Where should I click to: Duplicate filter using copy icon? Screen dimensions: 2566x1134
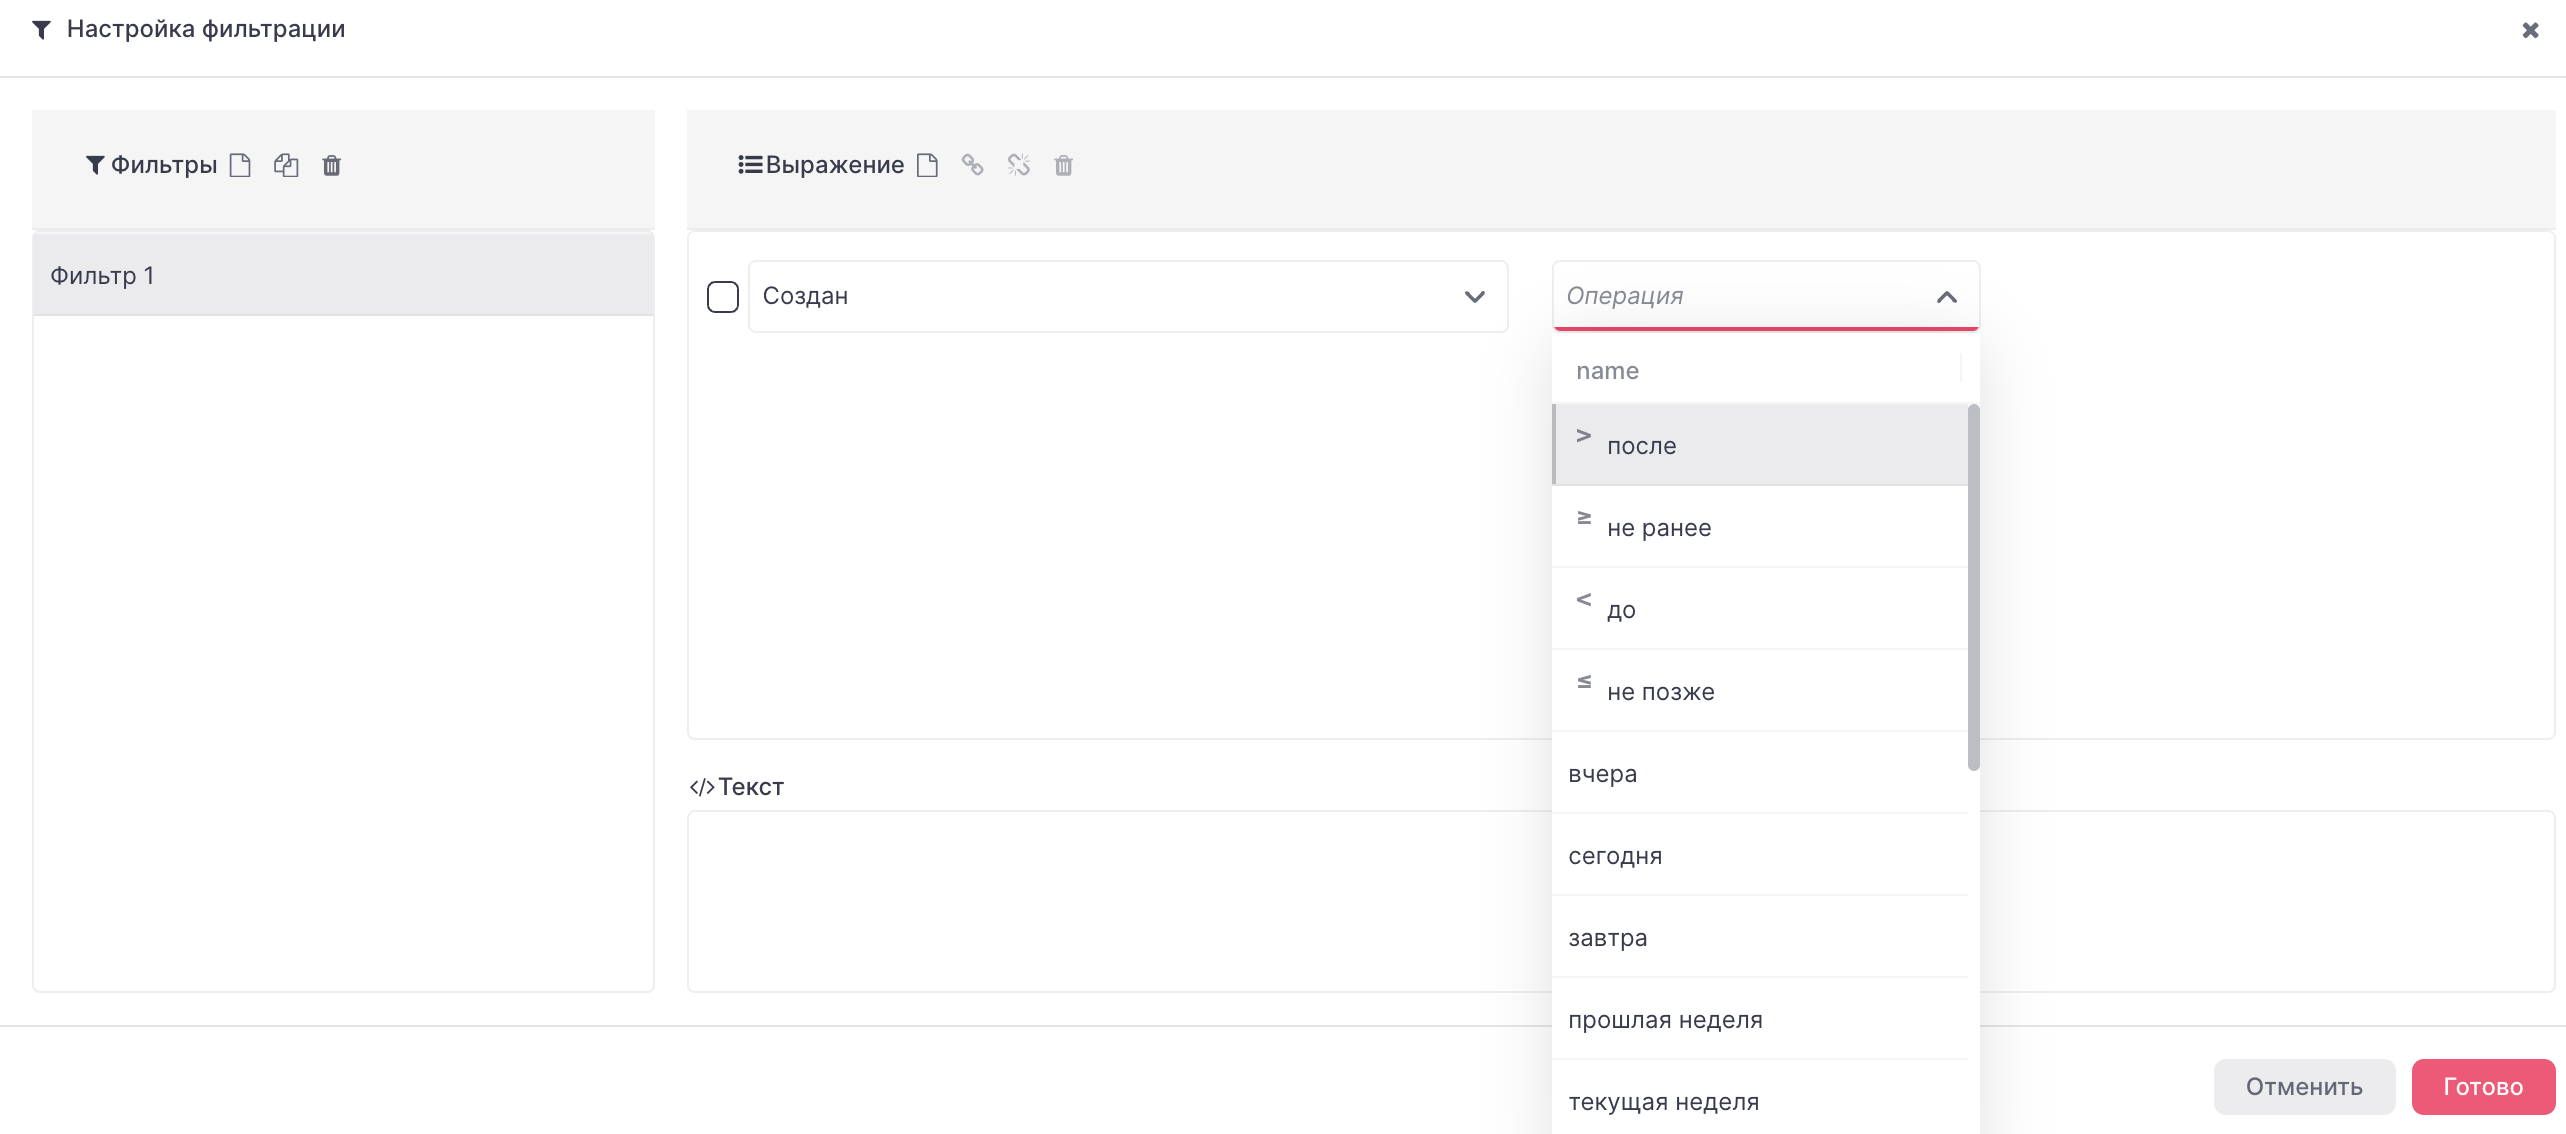(286, 165)
